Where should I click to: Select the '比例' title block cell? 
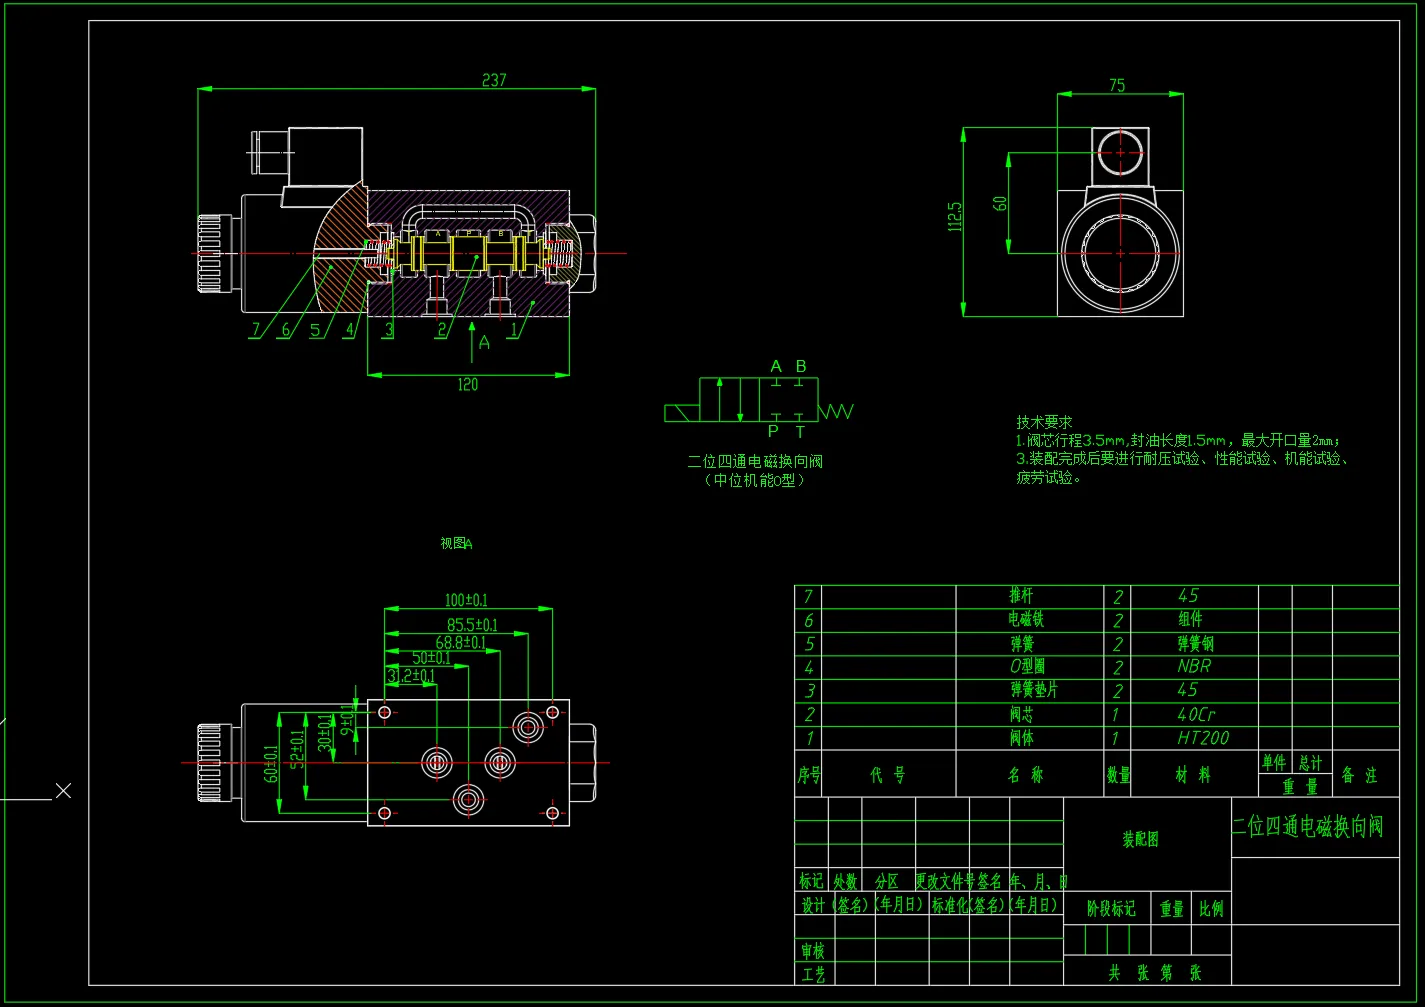coord(1211,908)
